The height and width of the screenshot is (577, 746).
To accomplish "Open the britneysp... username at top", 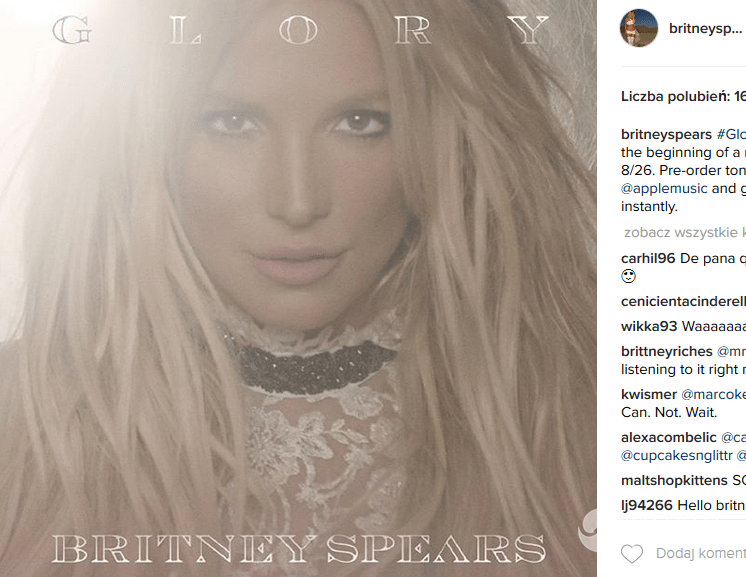I will click(706, 29).
